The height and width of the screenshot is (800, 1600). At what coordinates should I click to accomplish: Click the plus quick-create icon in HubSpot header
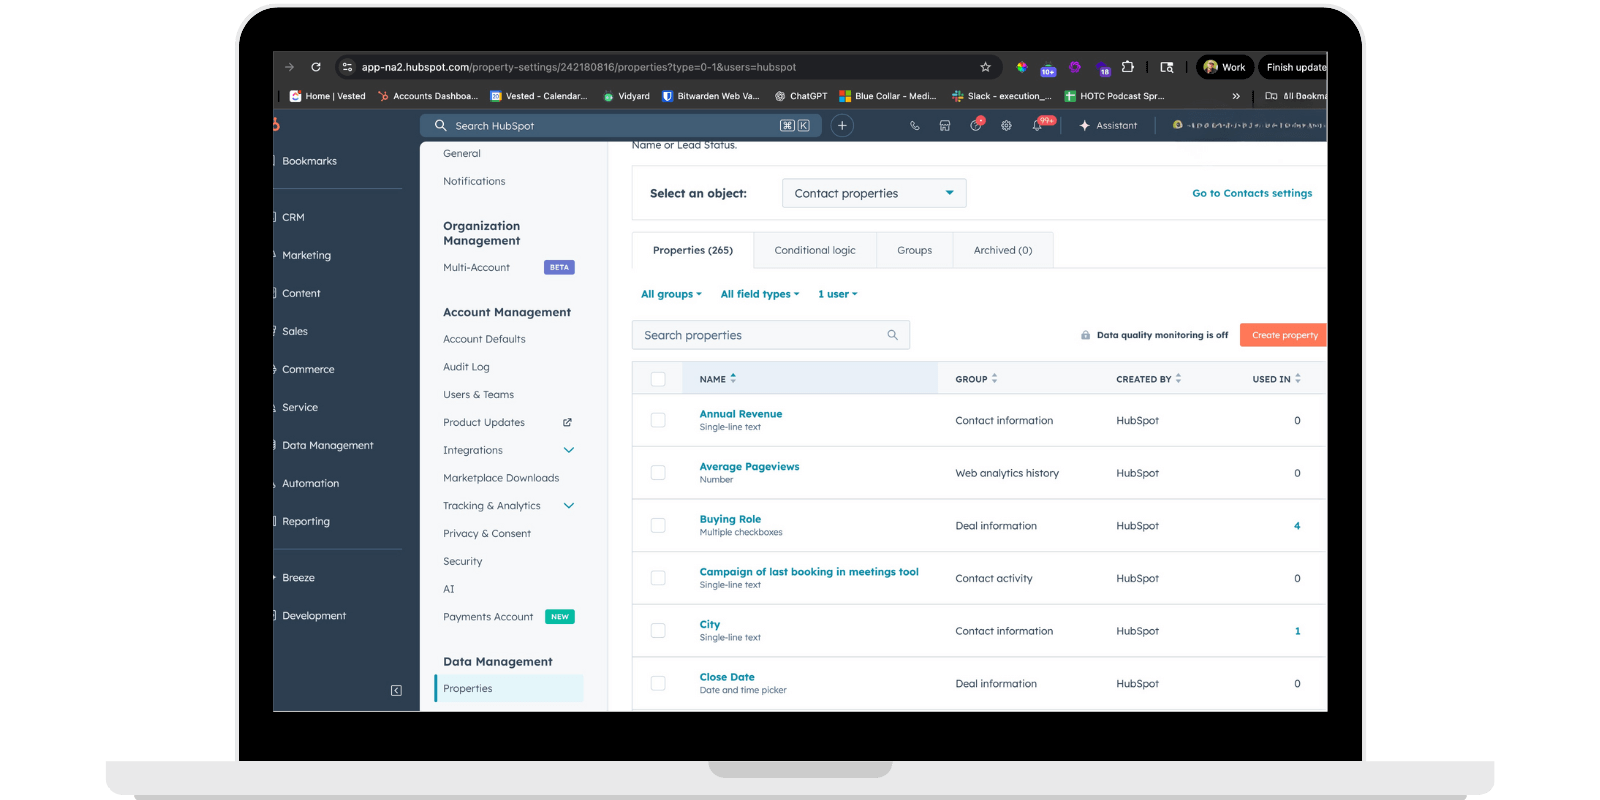(x=842, y=126)
